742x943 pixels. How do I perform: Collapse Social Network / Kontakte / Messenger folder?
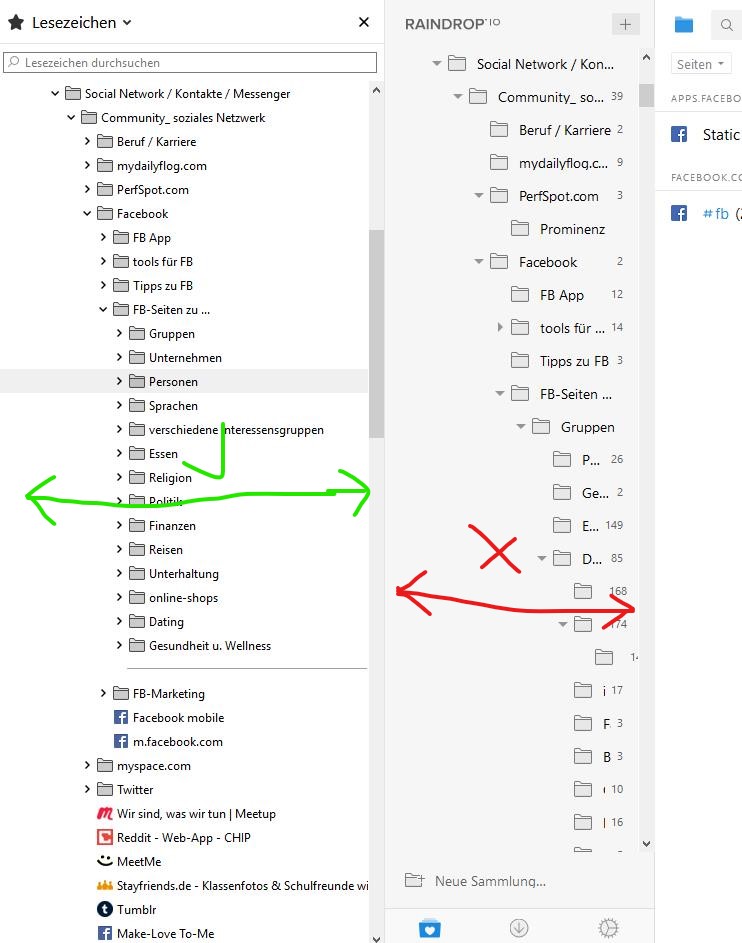(x=55, y=93)
